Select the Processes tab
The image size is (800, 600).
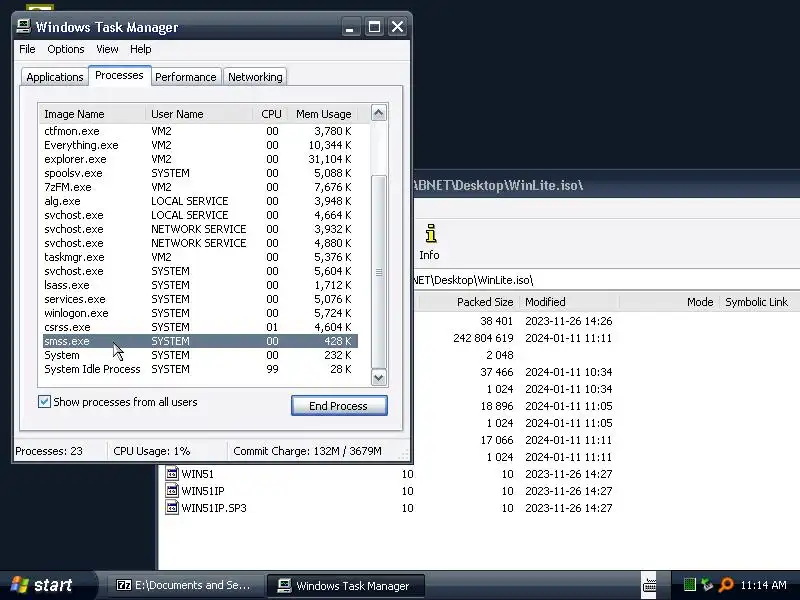(x=119, y=76)
